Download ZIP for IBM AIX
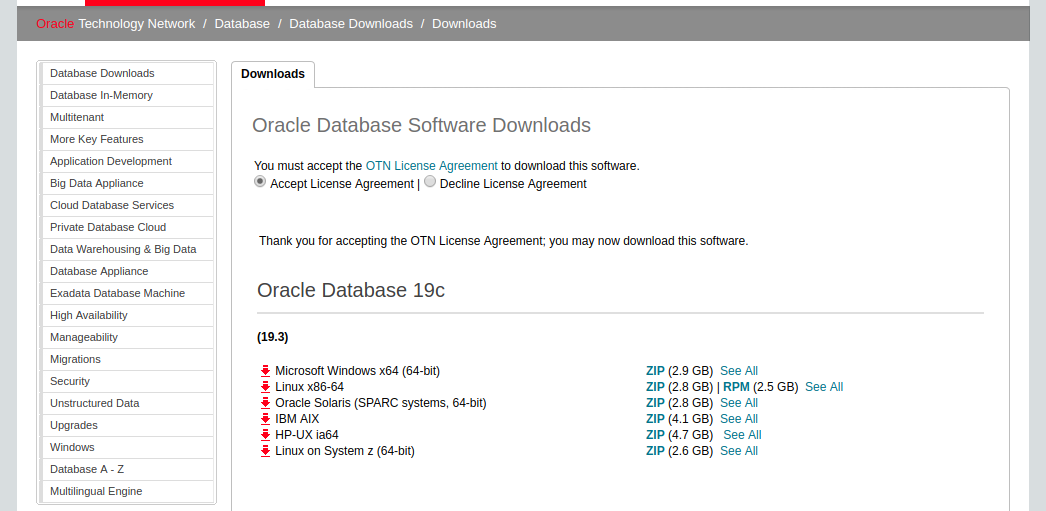The height and width of the screenshot is (511, 1046). (x=655, y=419)
